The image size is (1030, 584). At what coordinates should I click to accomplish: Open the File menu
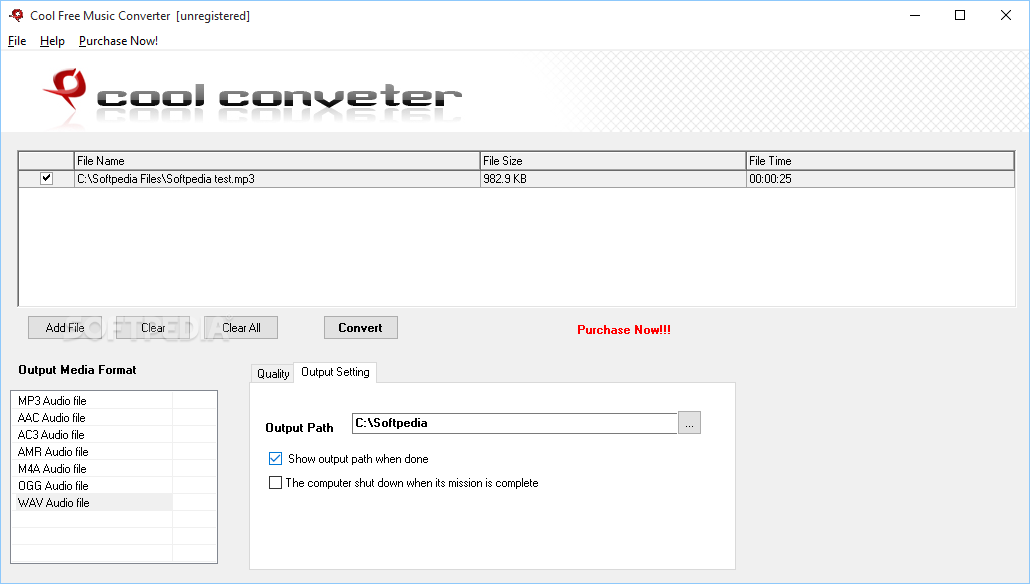tap(17, 41)
